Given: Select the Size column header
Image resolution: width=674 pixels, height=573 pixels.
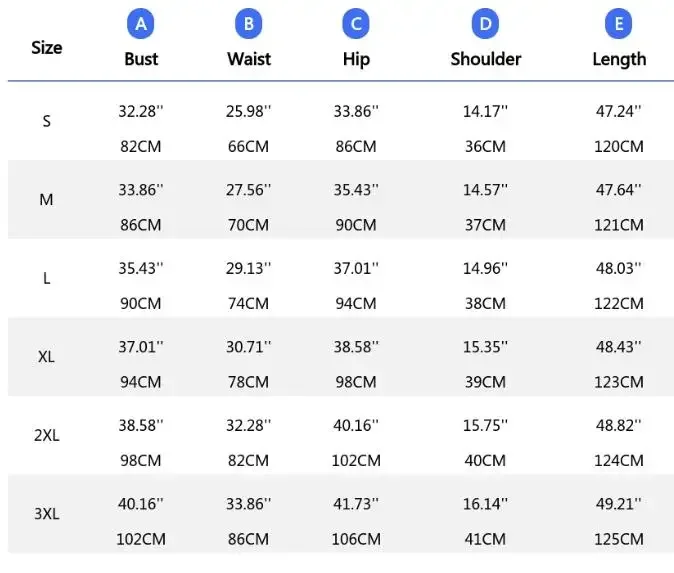Looking at the screenshot, I should [46, 47].
